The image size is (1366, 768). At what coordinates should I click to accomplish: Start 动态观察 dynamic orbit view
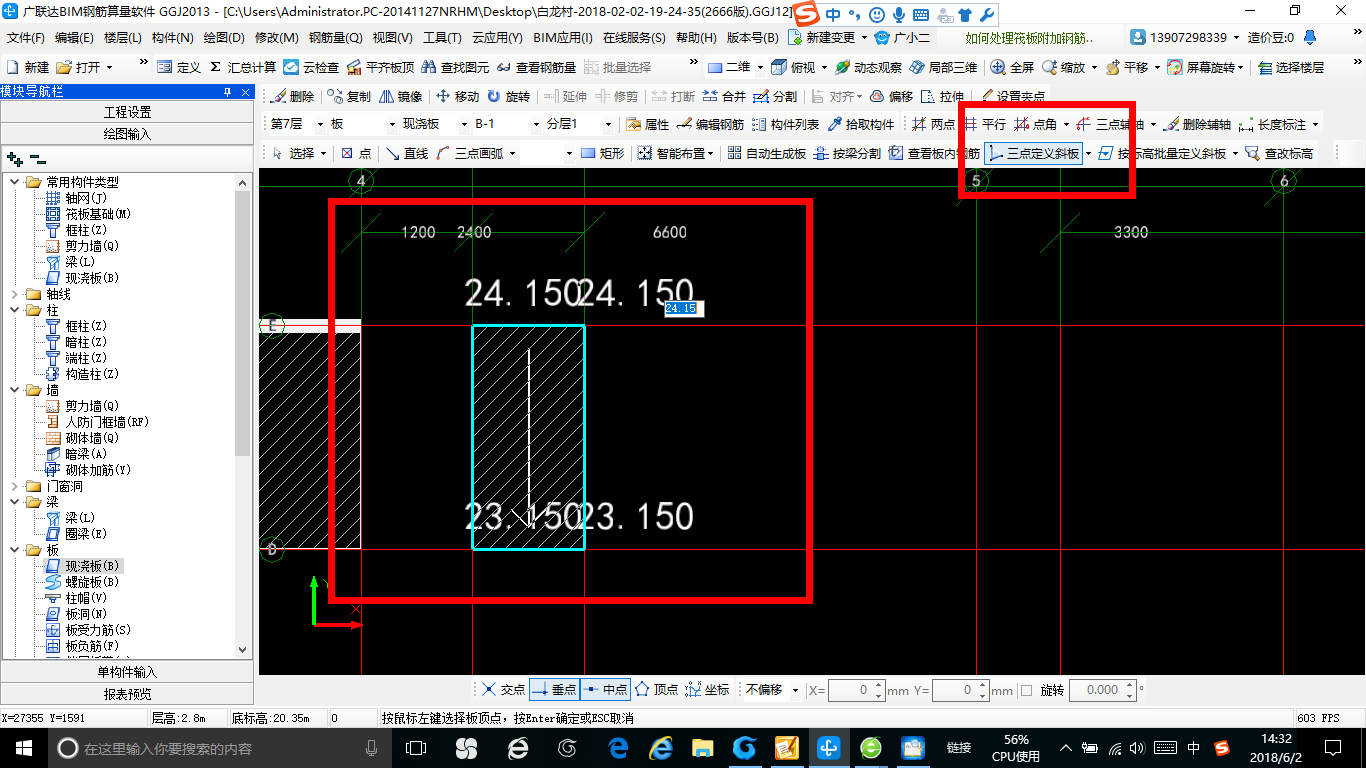(868, 67)
